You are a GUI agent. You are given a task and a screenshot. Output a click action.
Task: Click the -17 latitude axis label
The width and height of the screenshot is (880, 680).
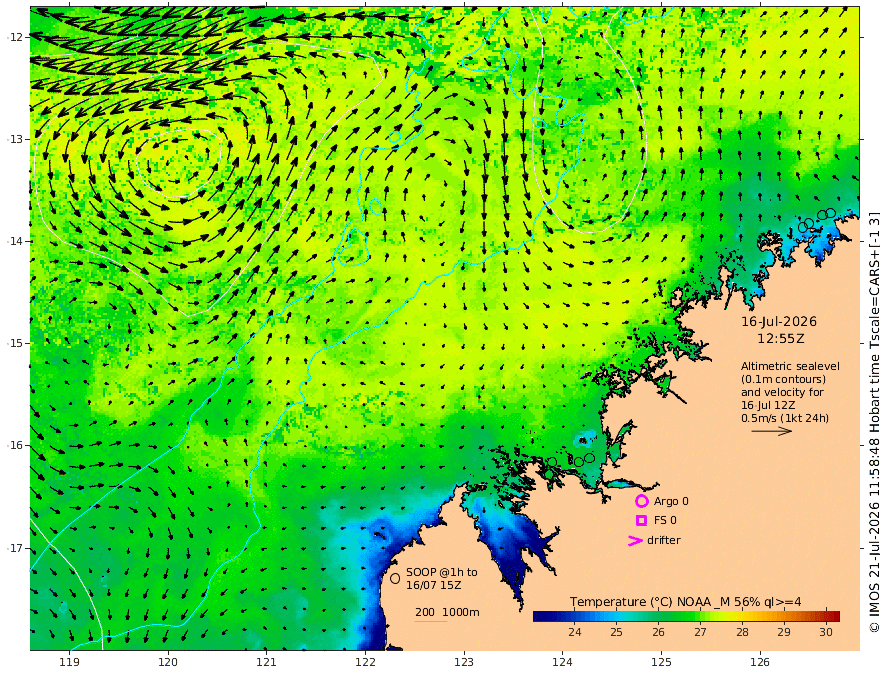click(15, 548)
